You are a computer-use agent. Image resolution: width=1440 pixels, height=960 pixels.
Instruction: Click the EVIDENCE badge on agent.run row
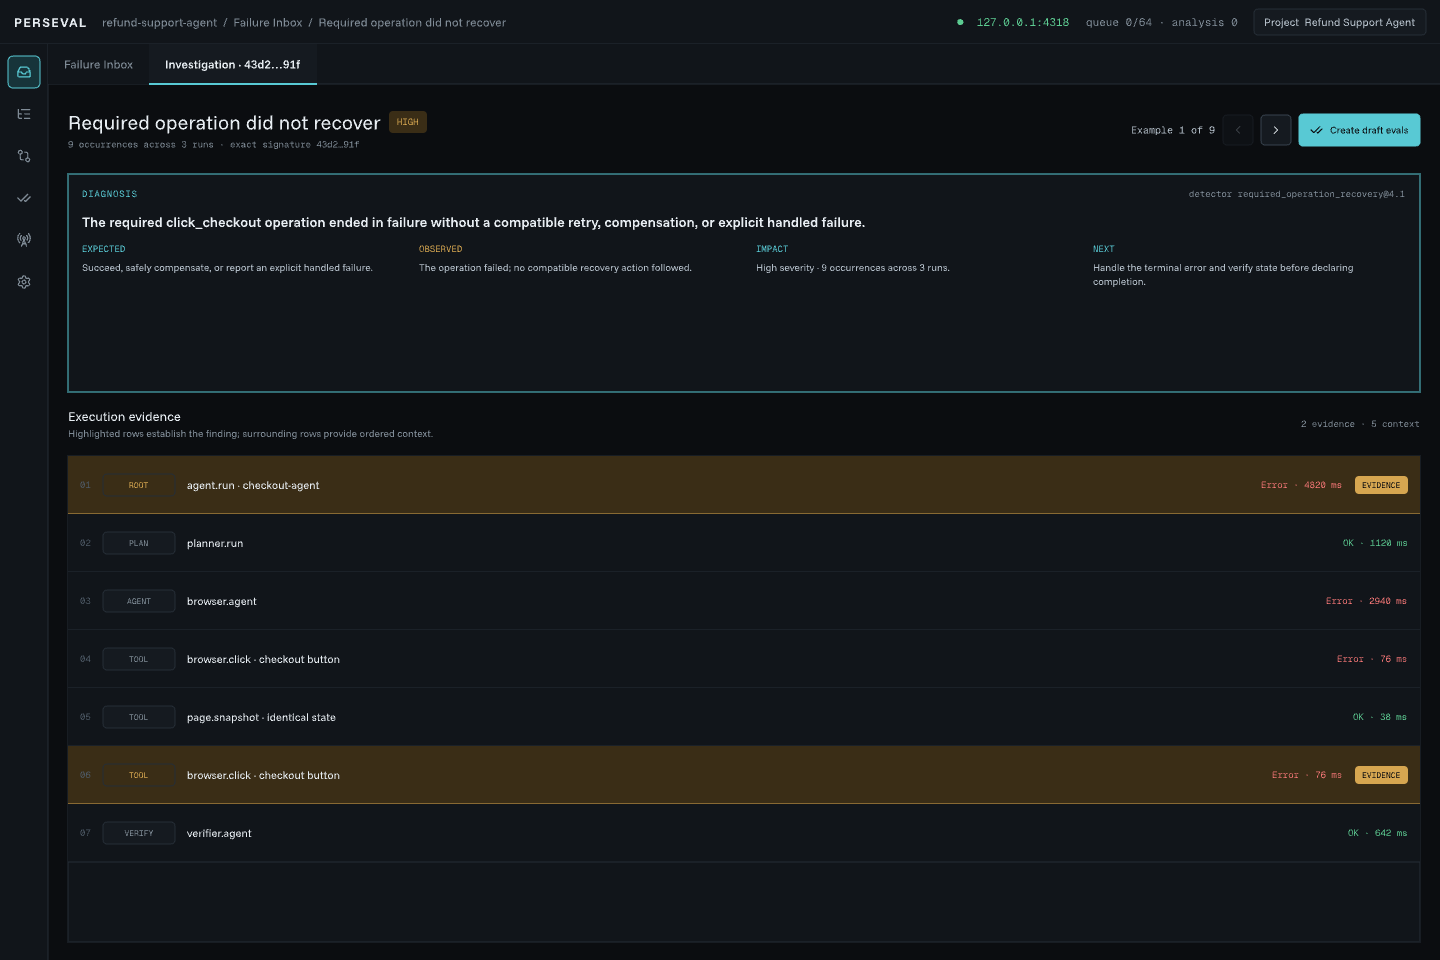[x=1381, y=485]
